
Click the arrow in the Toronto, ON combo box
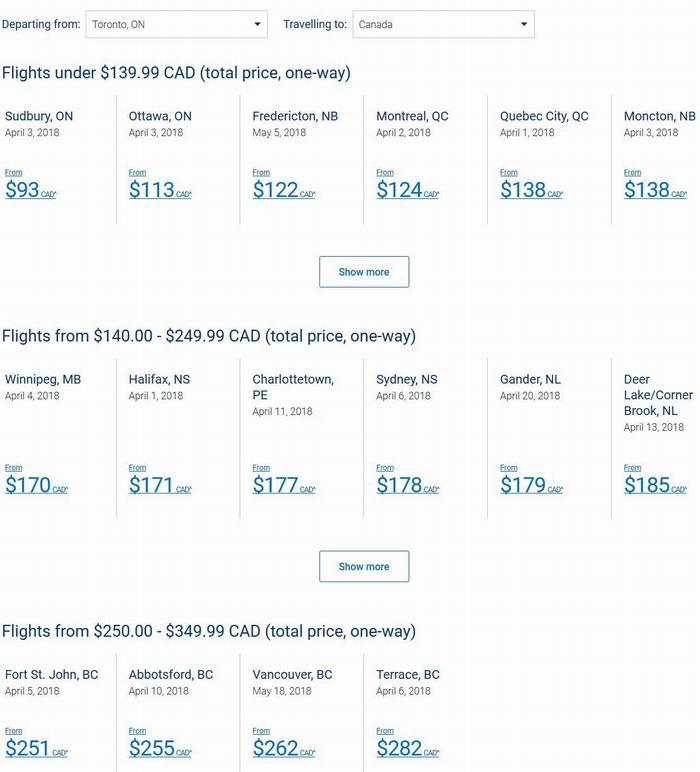click(257, 24)
